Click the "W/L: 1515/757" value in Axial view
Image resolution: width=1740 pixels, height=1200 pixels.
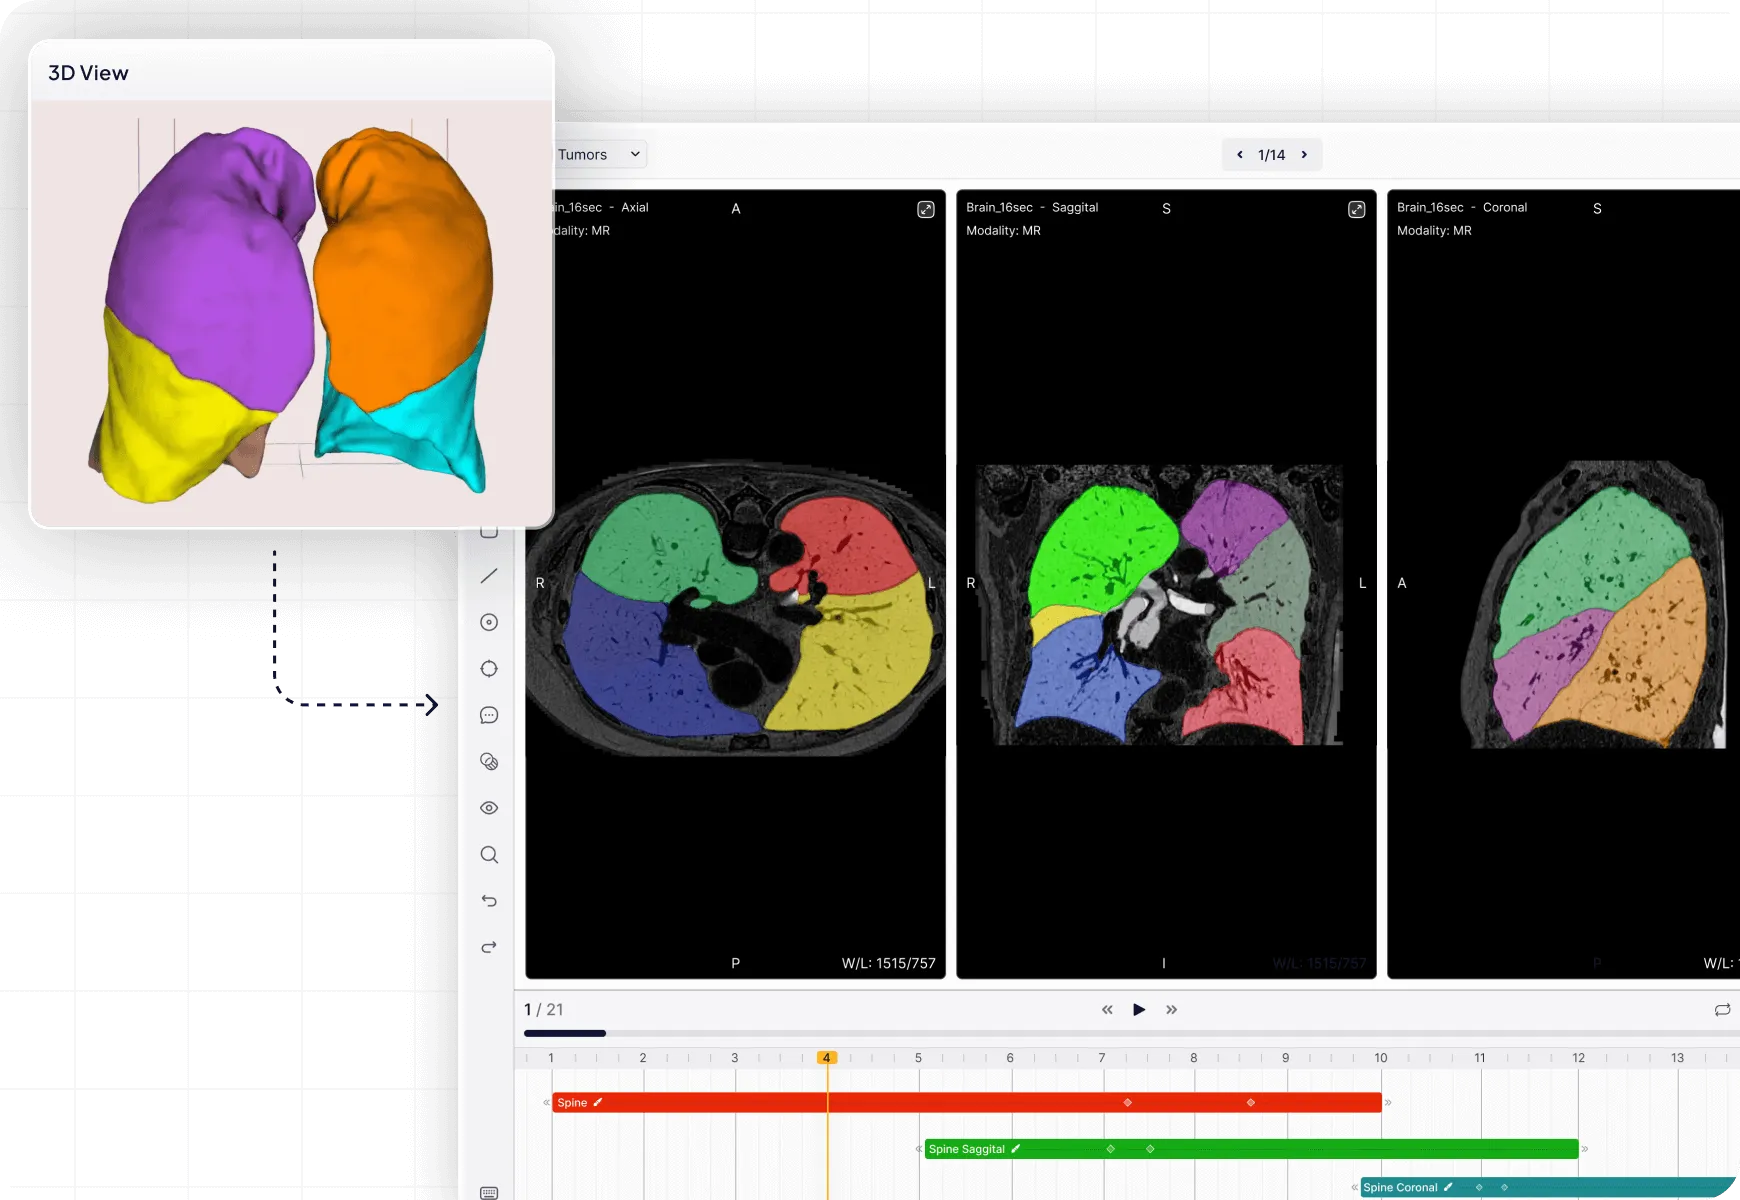[889, 963]
